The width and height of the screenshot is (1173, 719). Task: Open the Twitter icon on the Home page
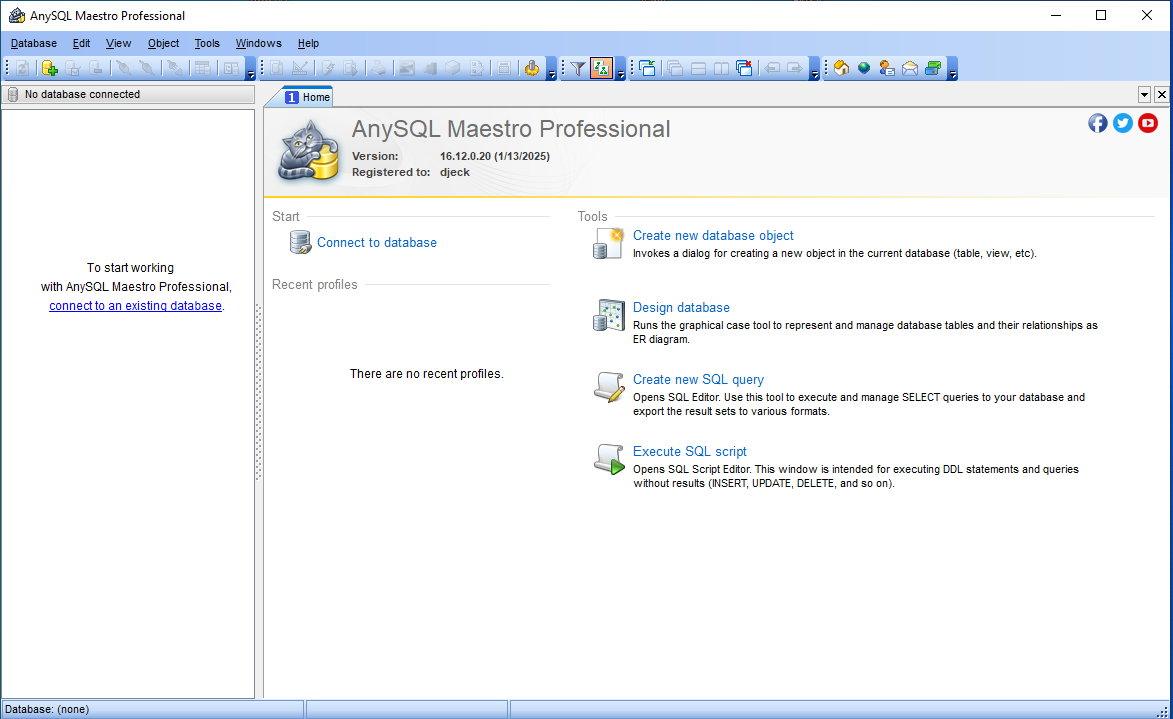[1123, 123]
